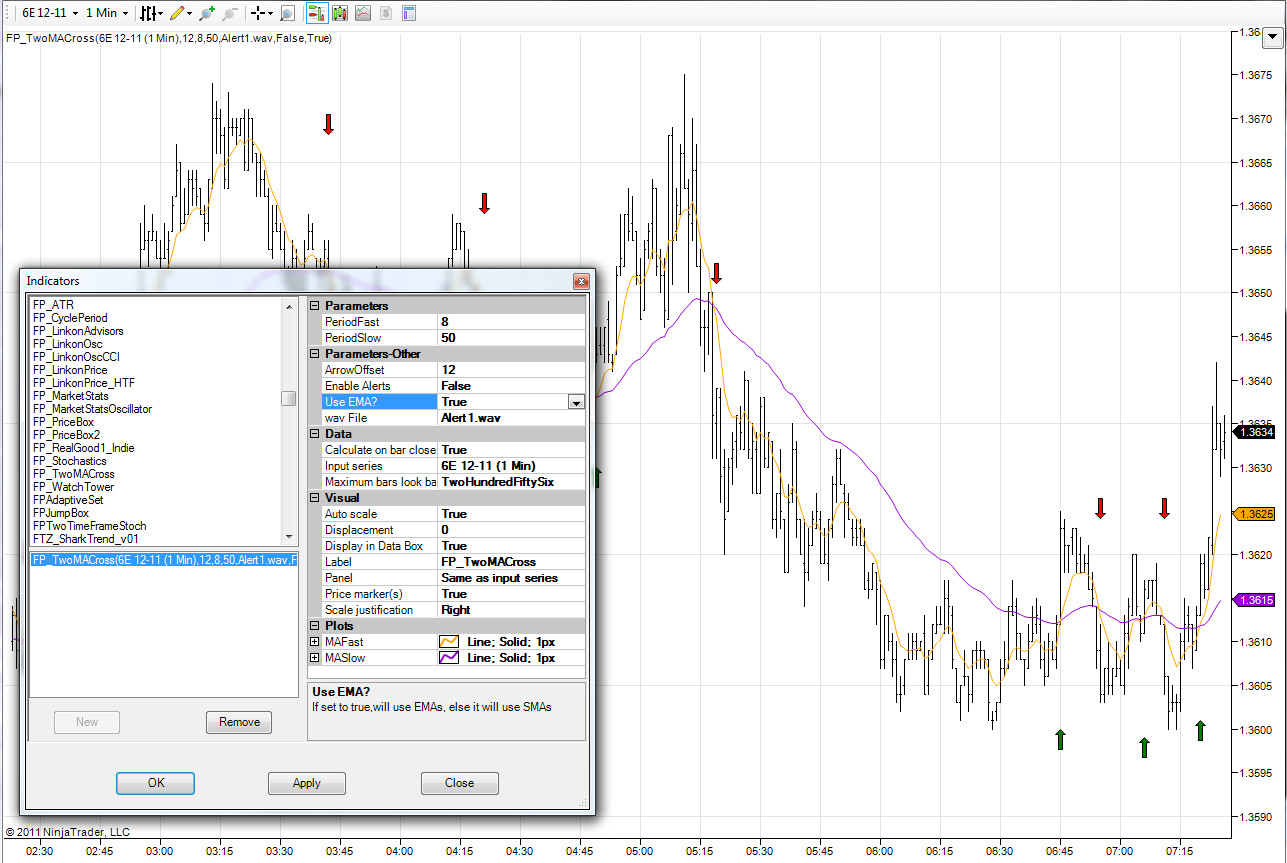
Task: Edit the ArrowOffset value 12
Action: 511,370
